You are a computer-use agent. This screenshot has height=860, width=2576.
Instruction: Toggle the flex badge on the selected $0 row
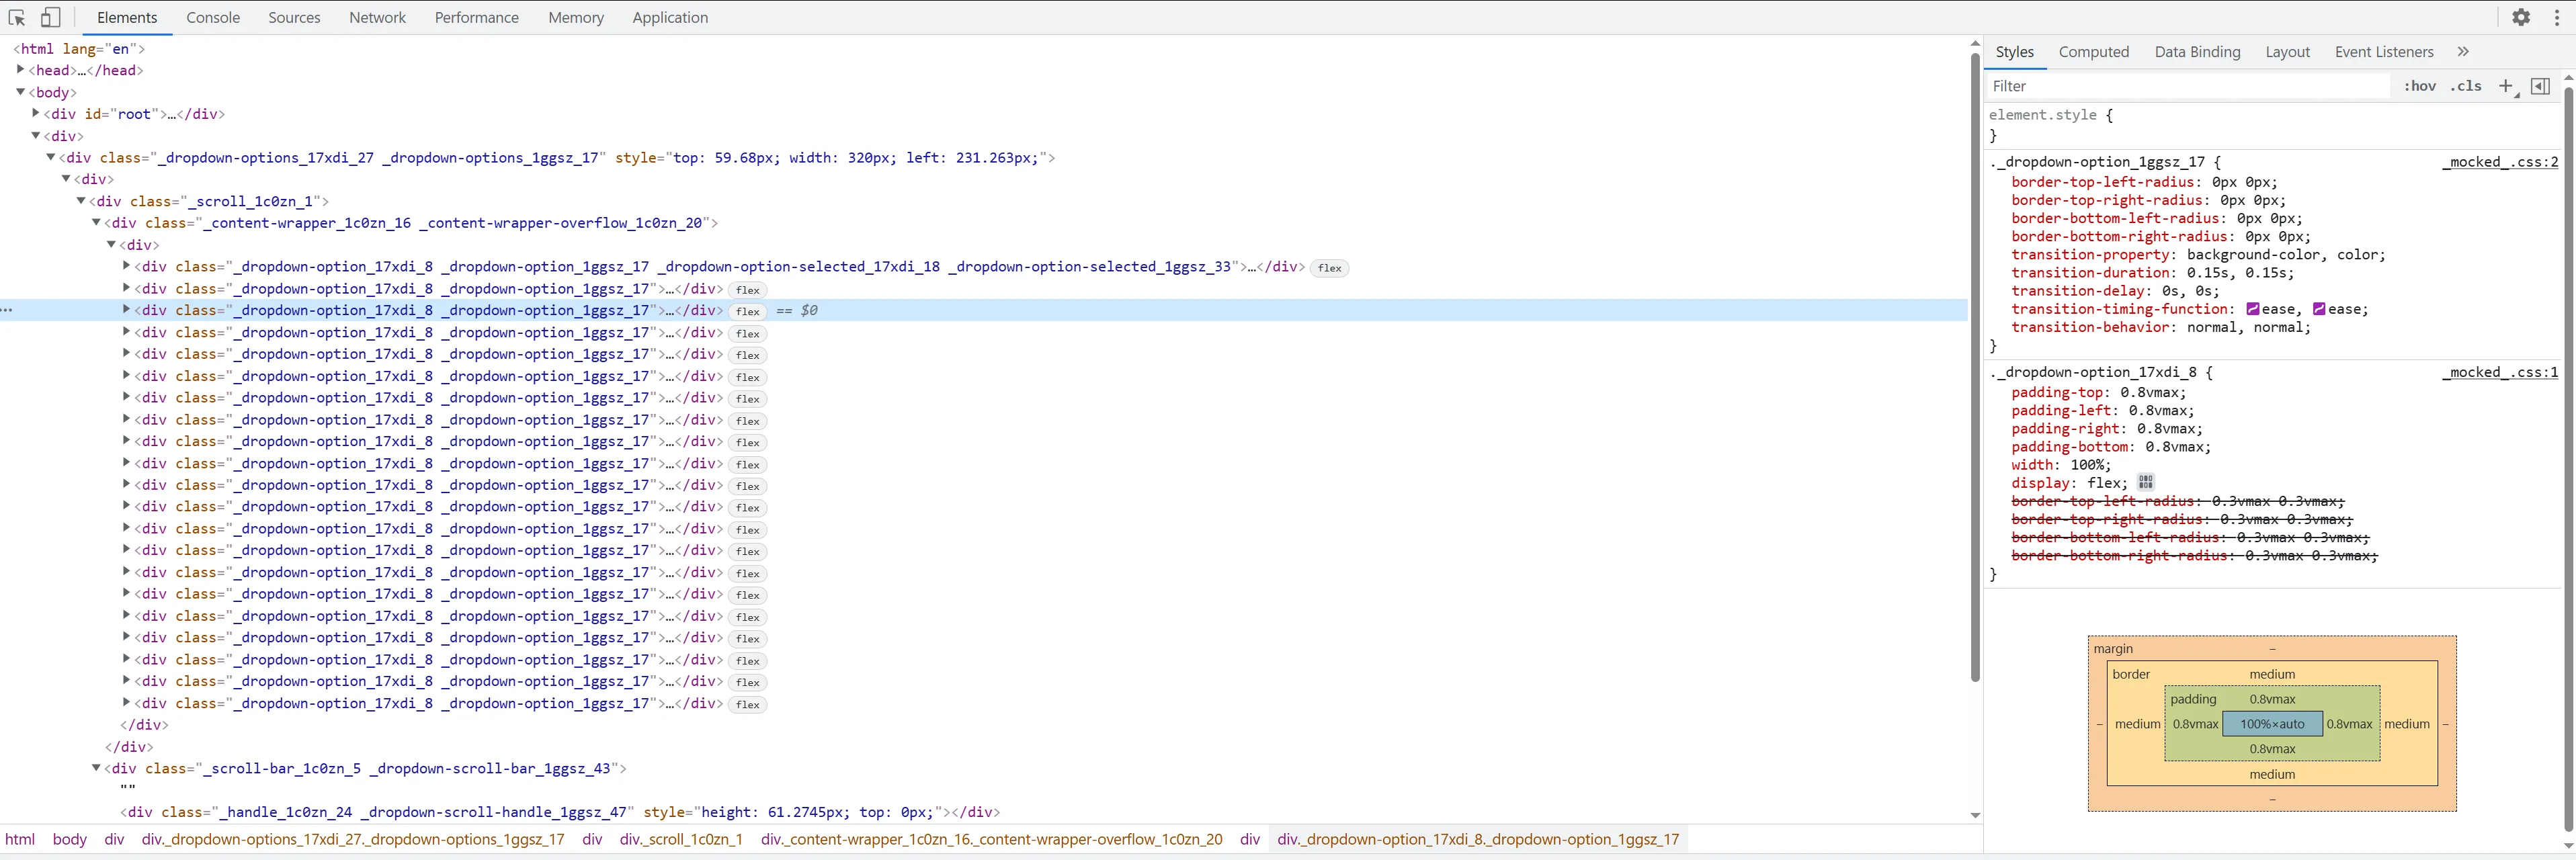pyautogui.click(x=748, y=311)
